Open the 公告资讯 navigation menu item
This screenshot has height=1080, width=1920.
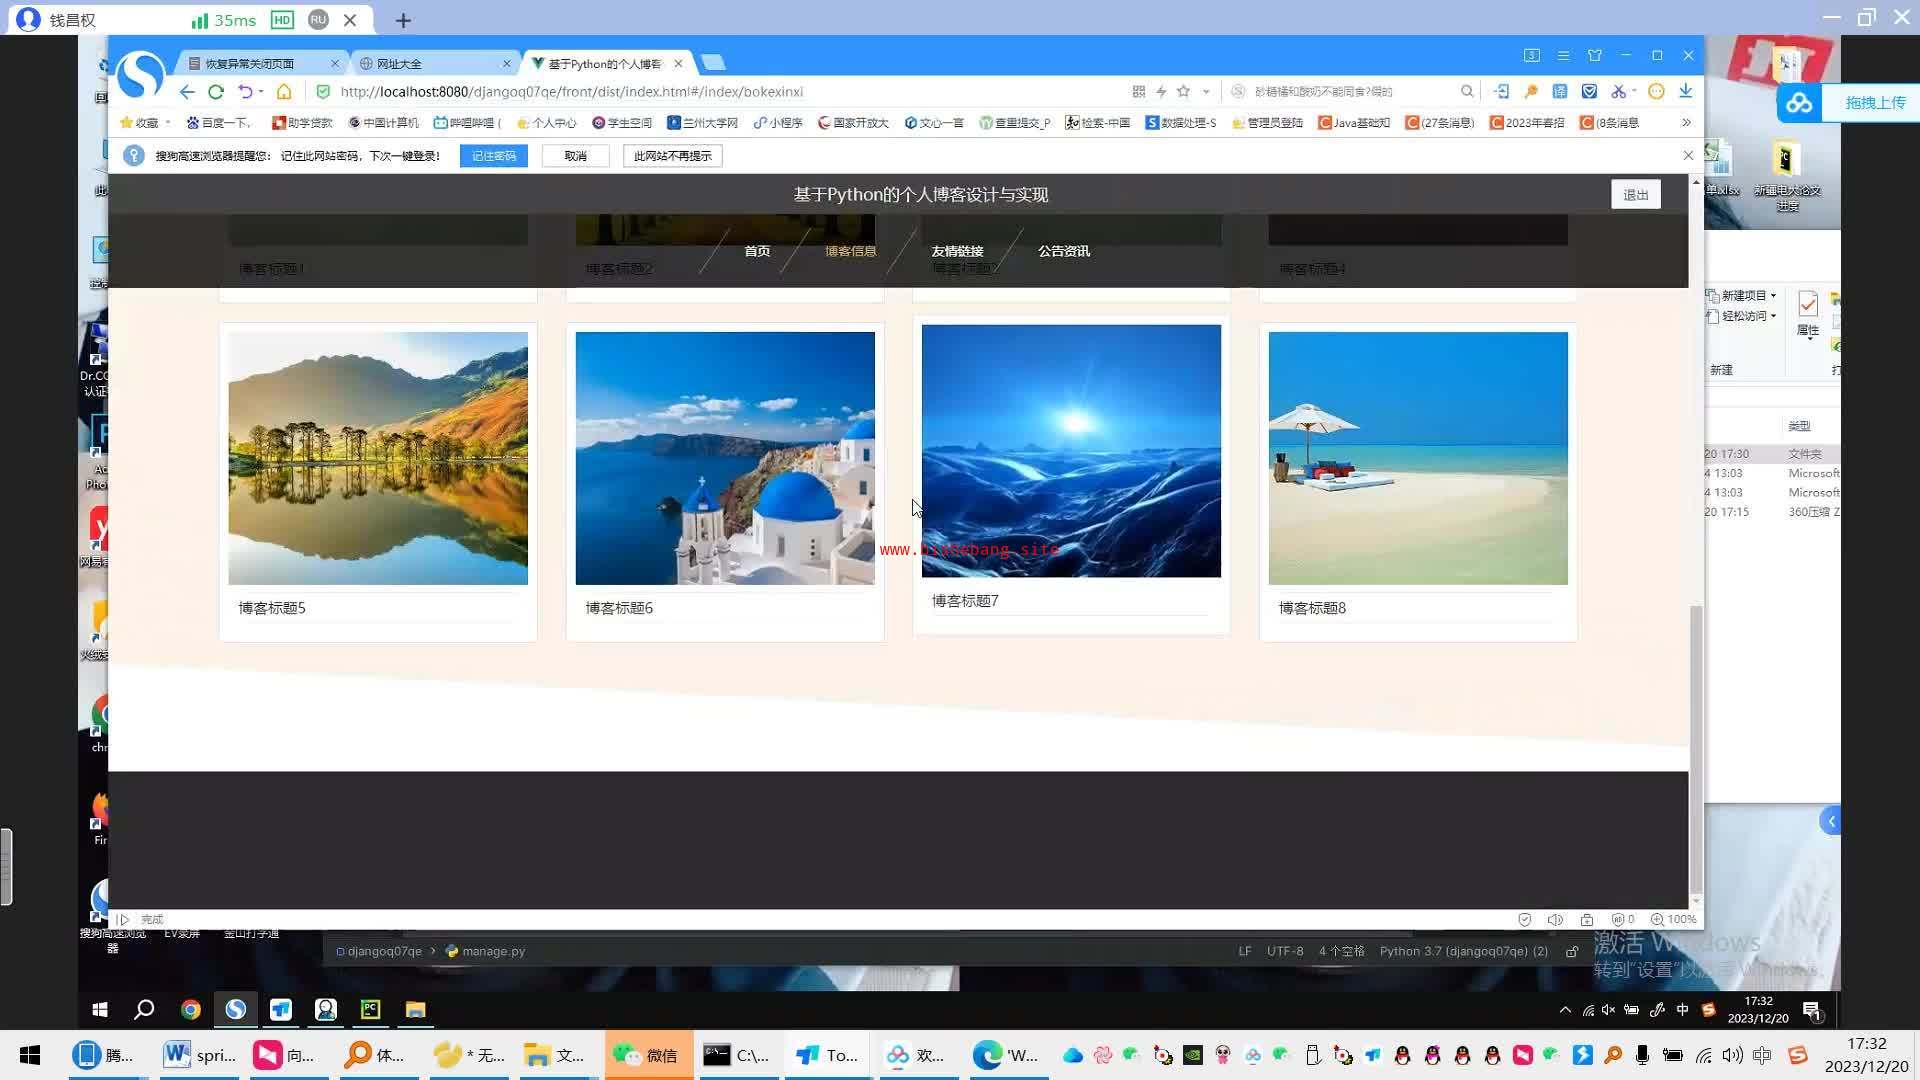coord(1063,251)
